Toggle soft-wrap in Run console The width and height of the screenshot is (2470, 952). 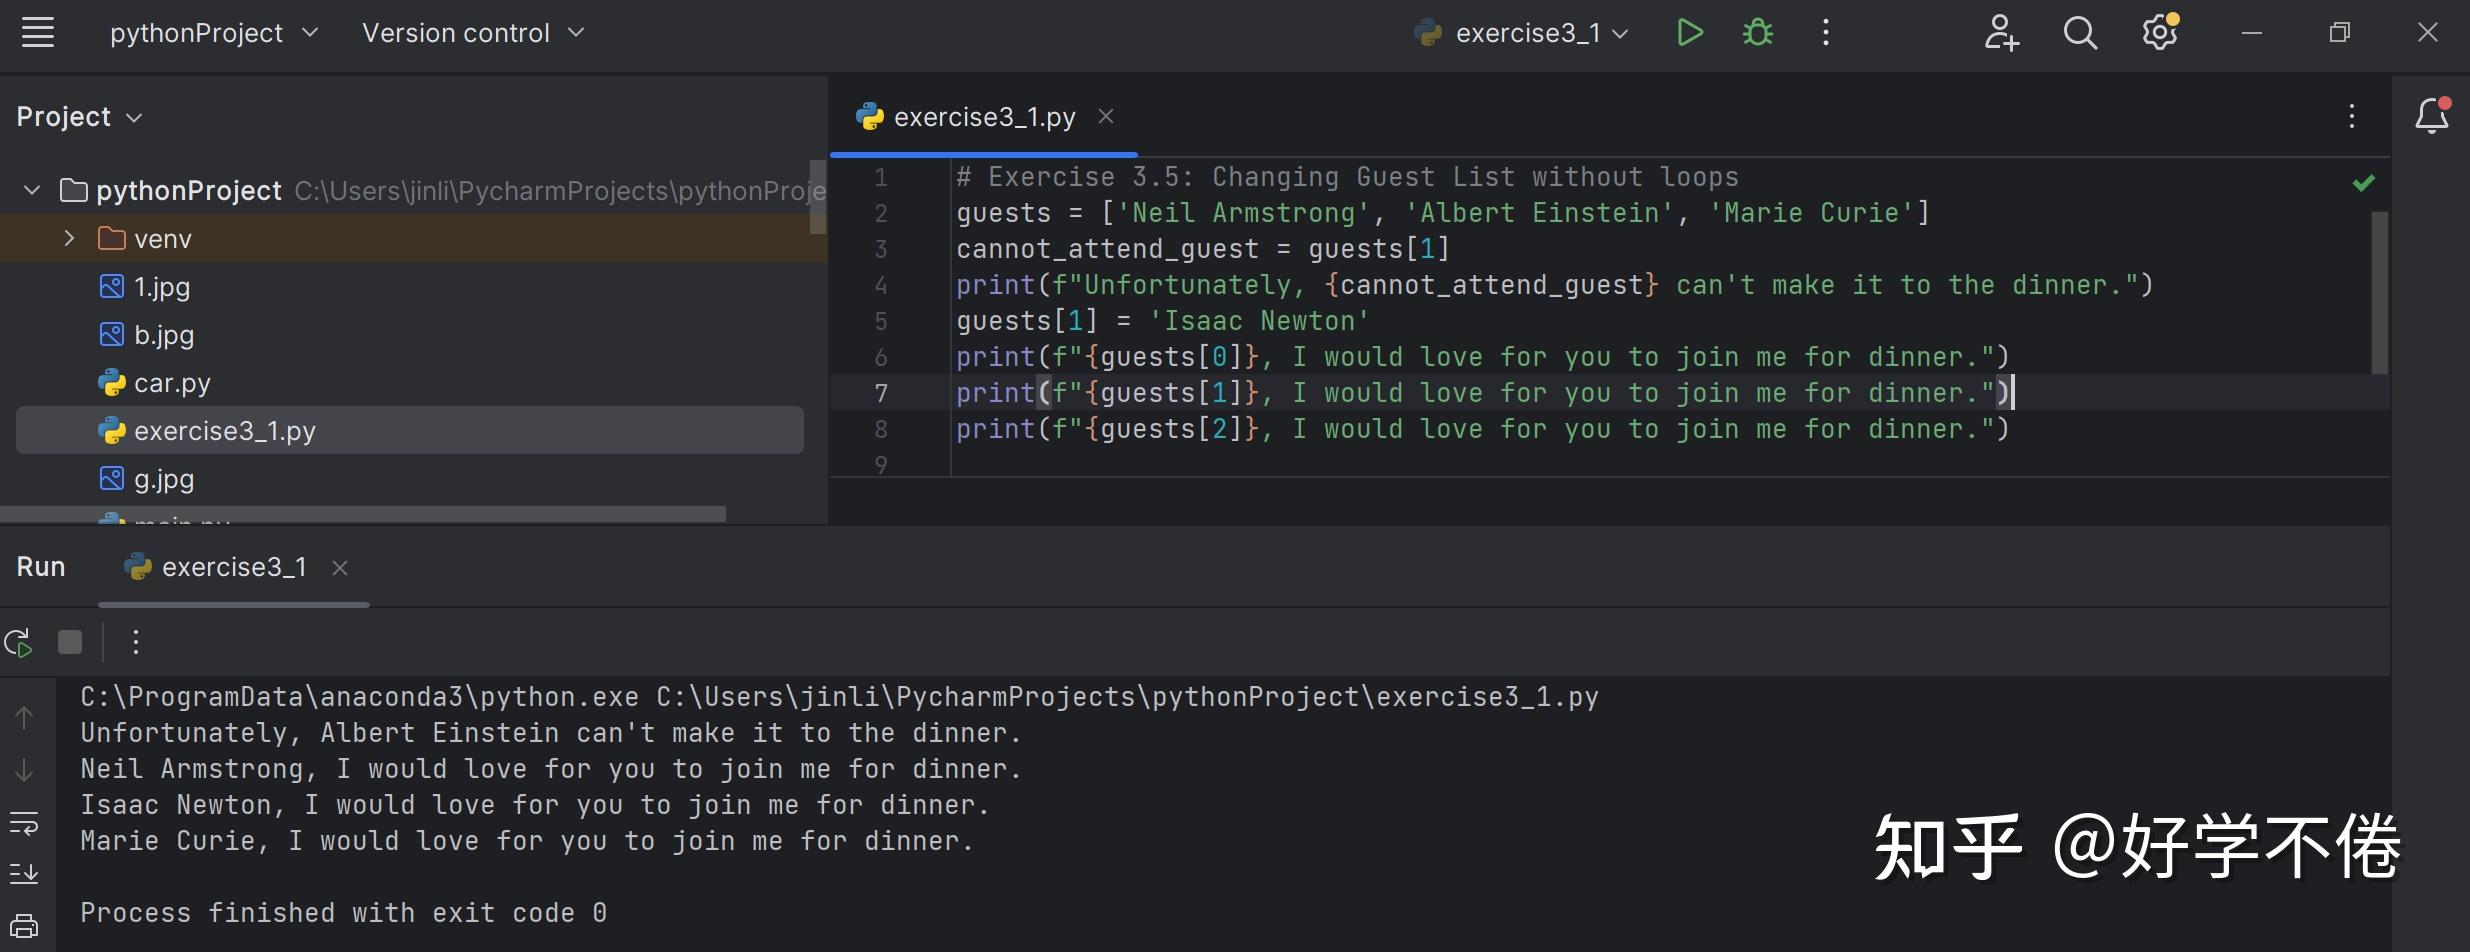click(24, 824)
